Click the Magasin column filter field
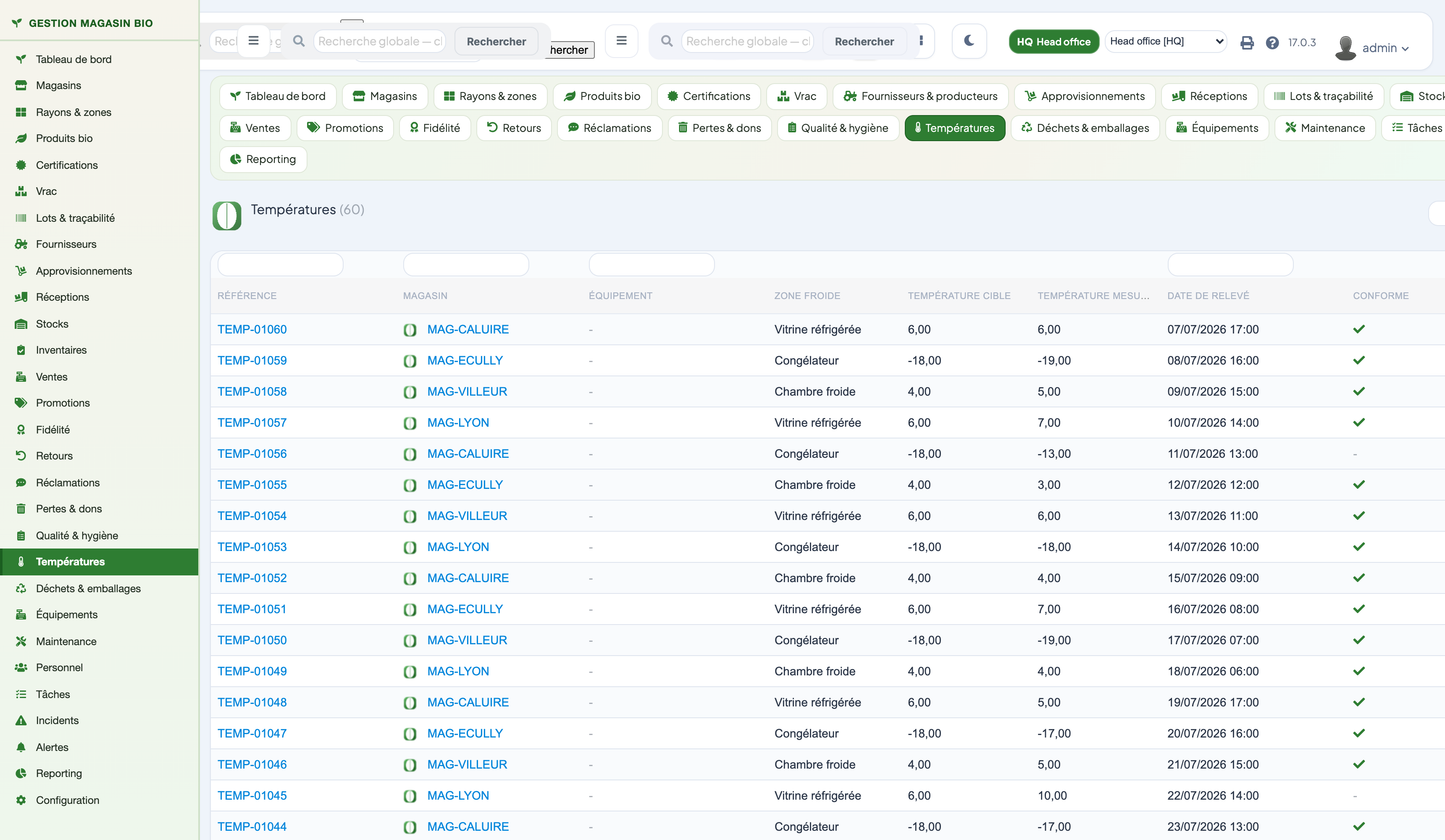This screenshot has height=840, width=1445. (x=466, y=265)
